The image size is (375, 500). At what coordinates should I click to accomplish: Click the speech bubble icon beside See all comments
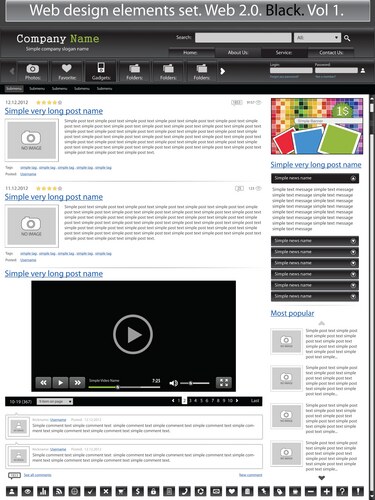click(14, 475)
